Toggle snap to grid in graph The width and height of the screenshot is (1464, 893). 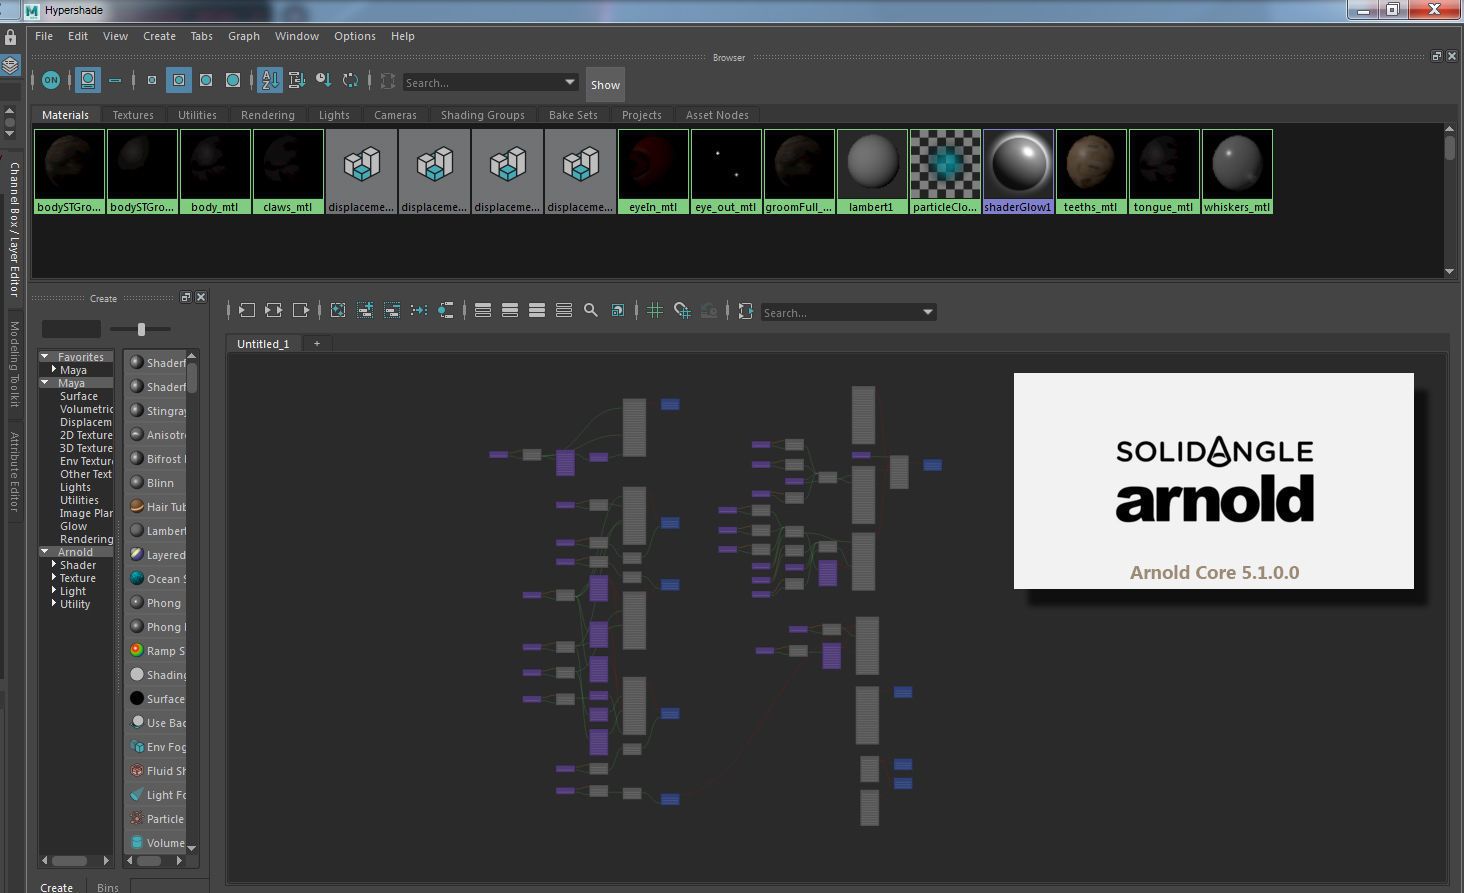click(x=682, y=311)
